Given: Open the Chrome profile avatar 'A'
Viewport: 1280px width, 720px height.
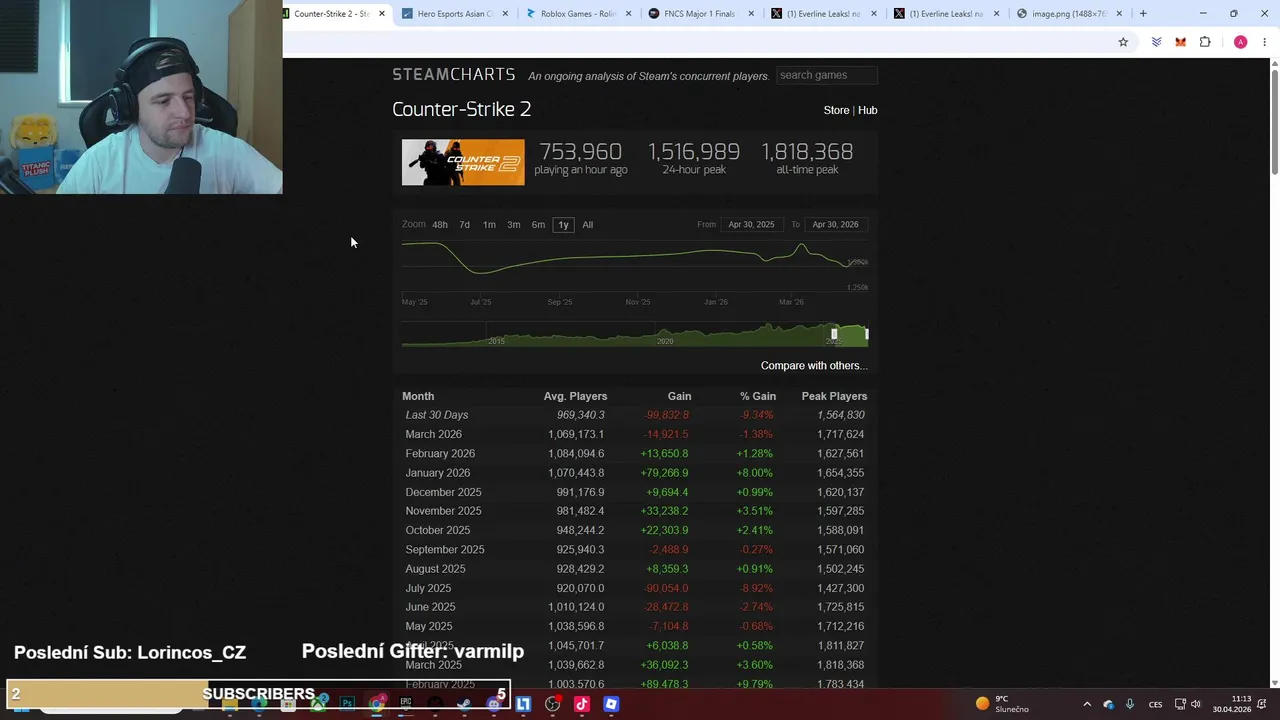Looking at the screenshot, I should [x=1240, y=42].
